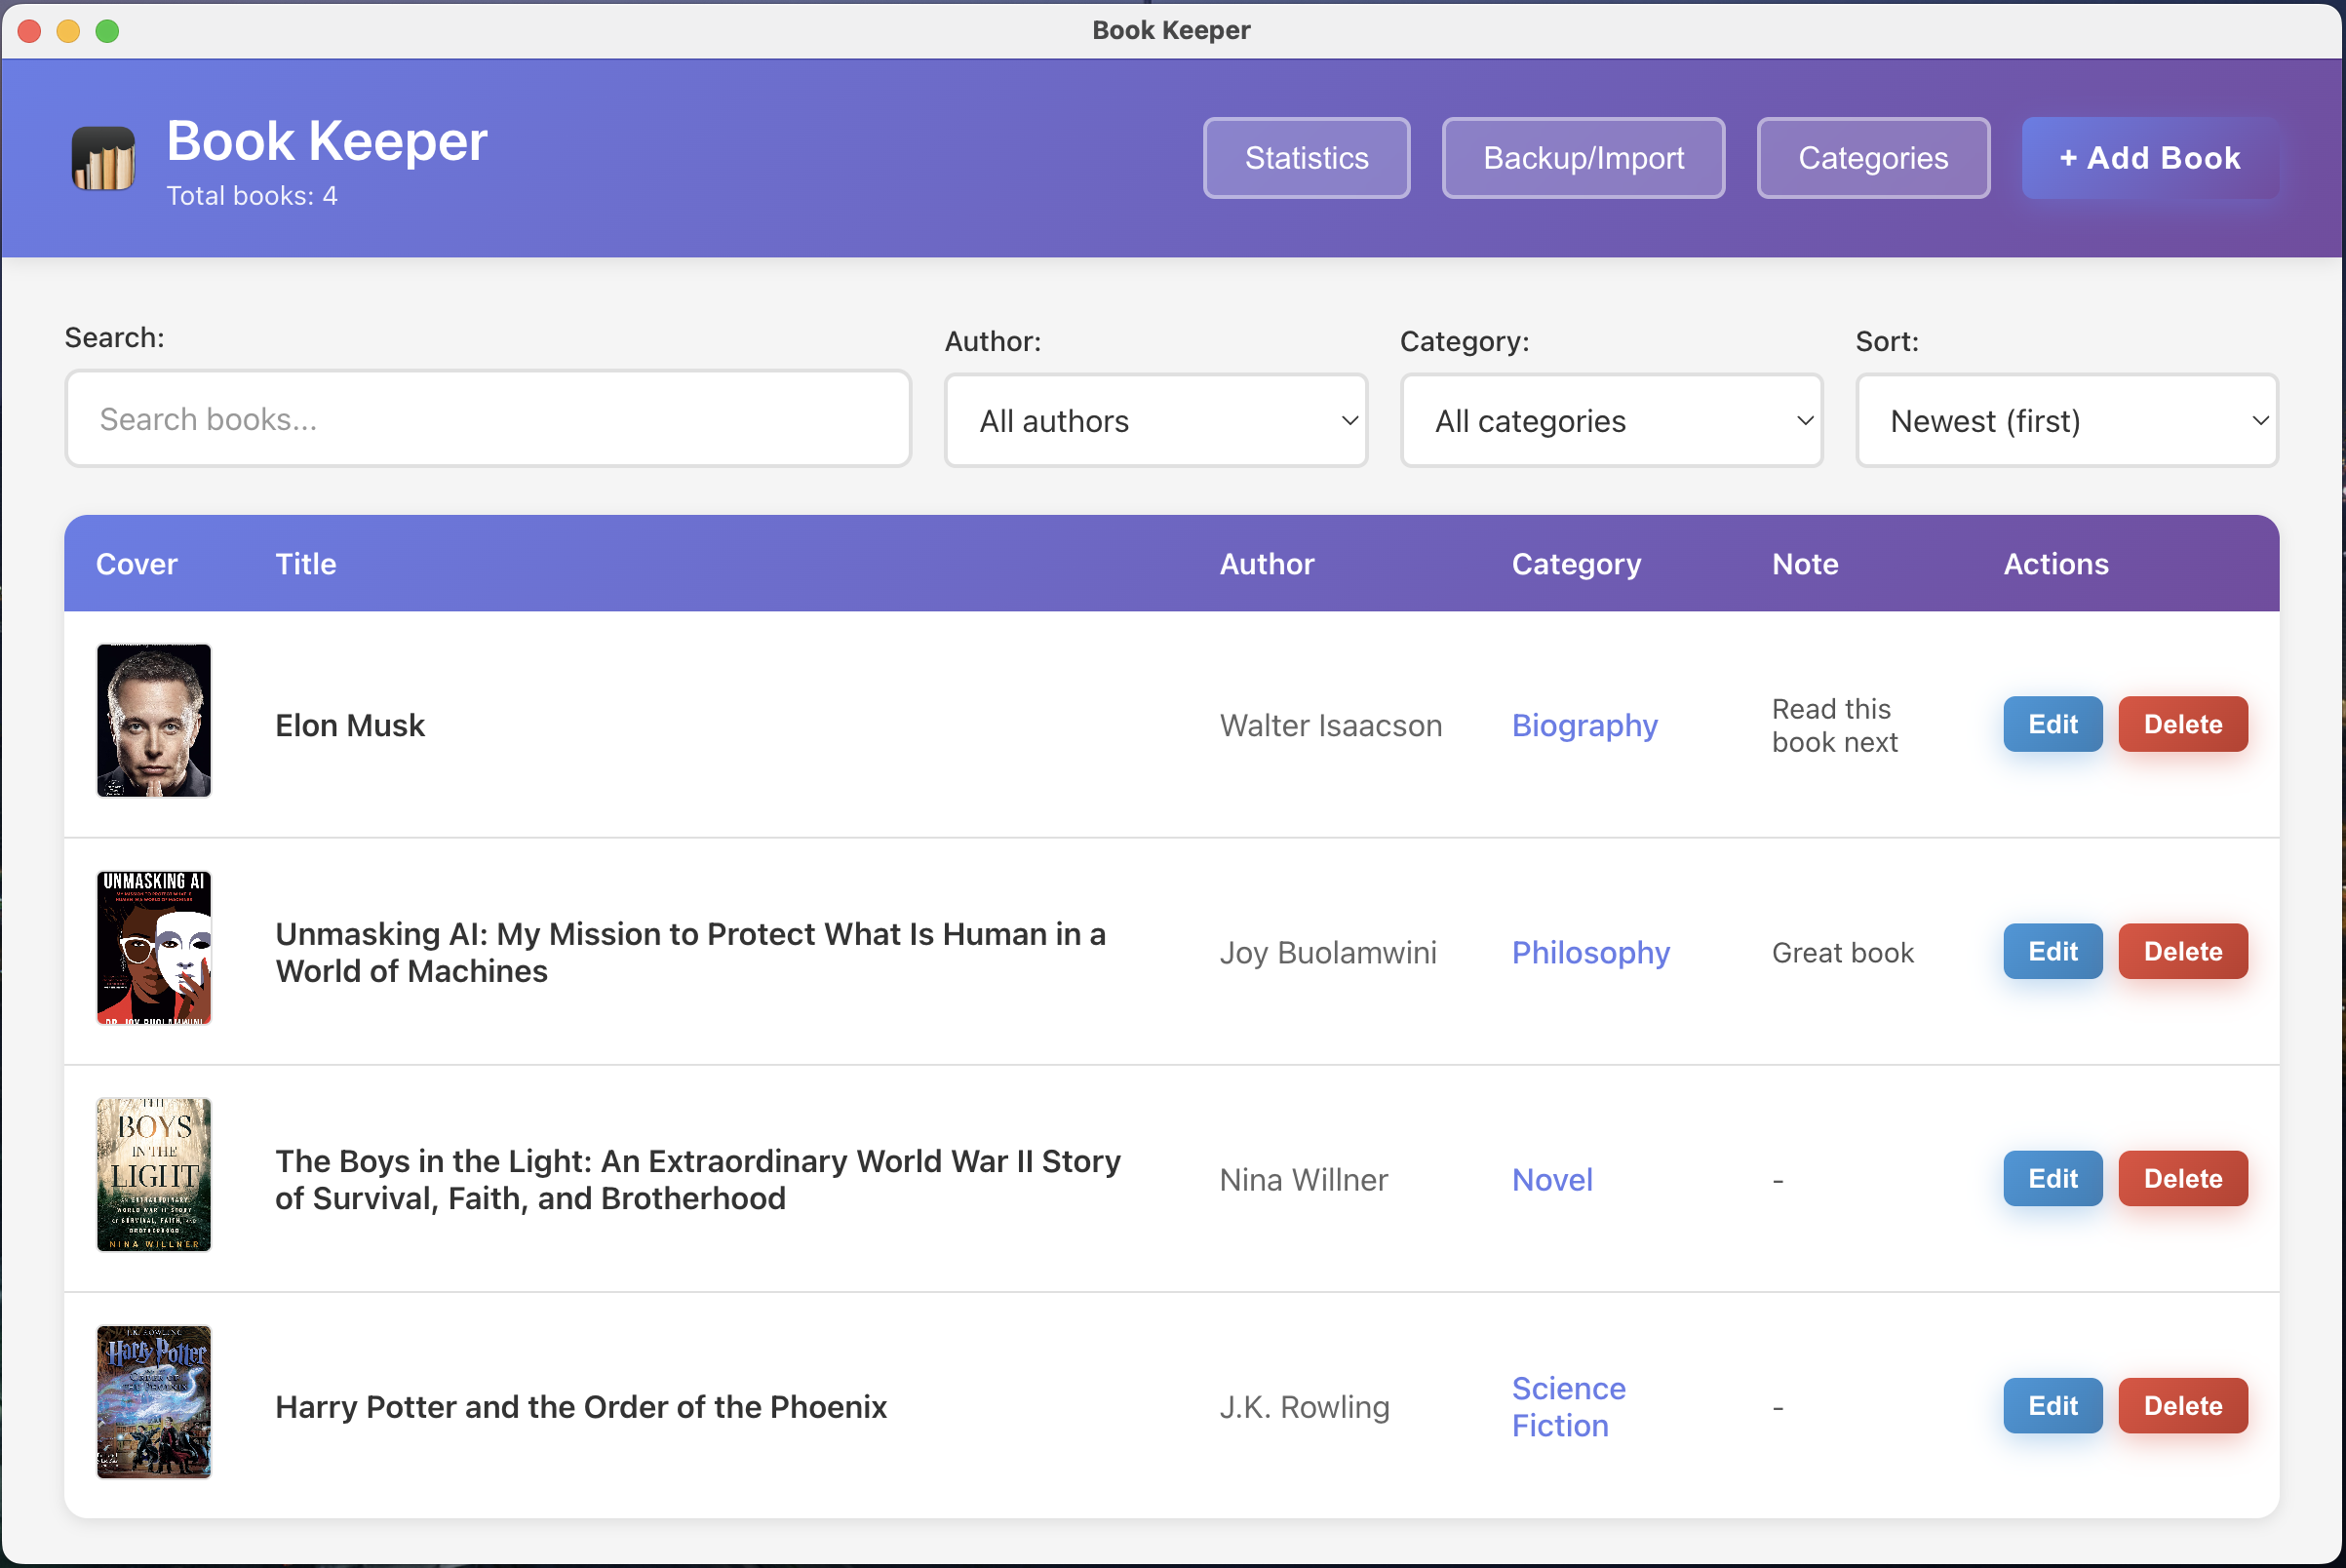Delete The Boys in the Light entry

tap(2182, 1178)
